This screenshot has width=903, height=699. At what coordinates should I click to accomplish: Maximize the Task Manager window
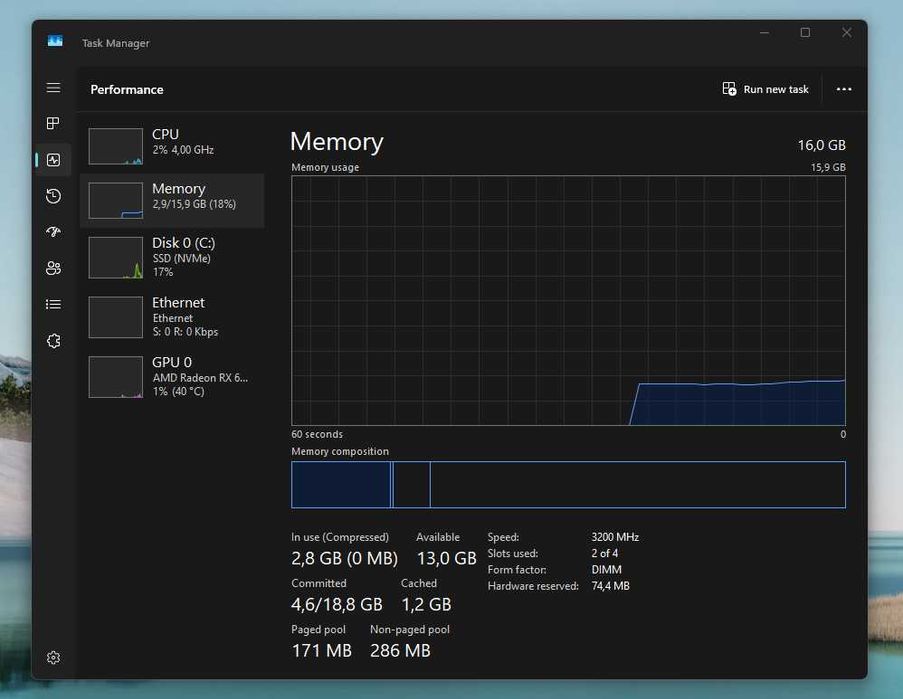805,33
